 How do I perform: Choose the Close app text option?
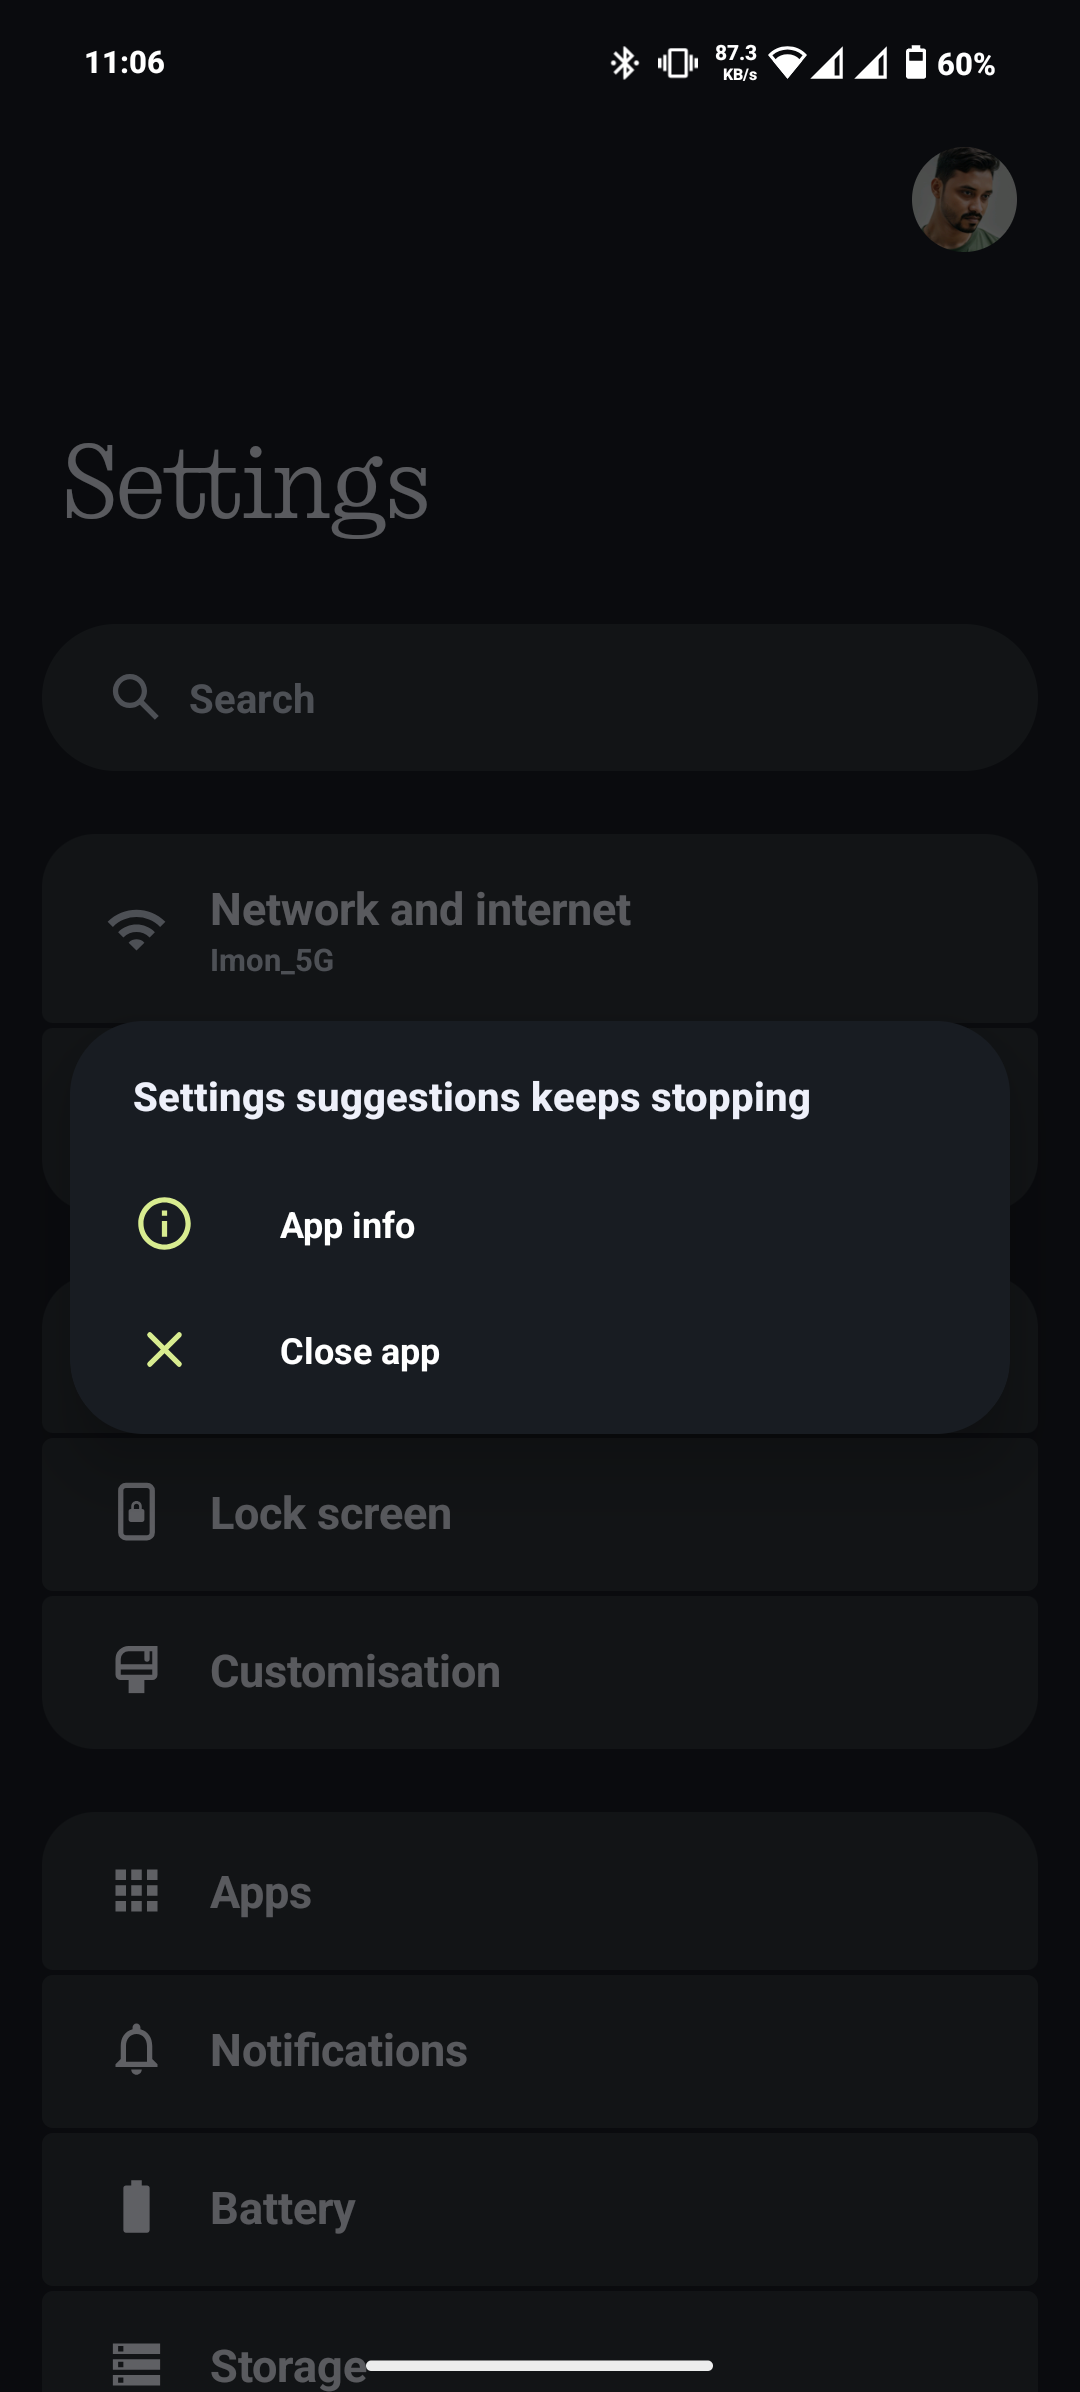[x=359, y=1351]
